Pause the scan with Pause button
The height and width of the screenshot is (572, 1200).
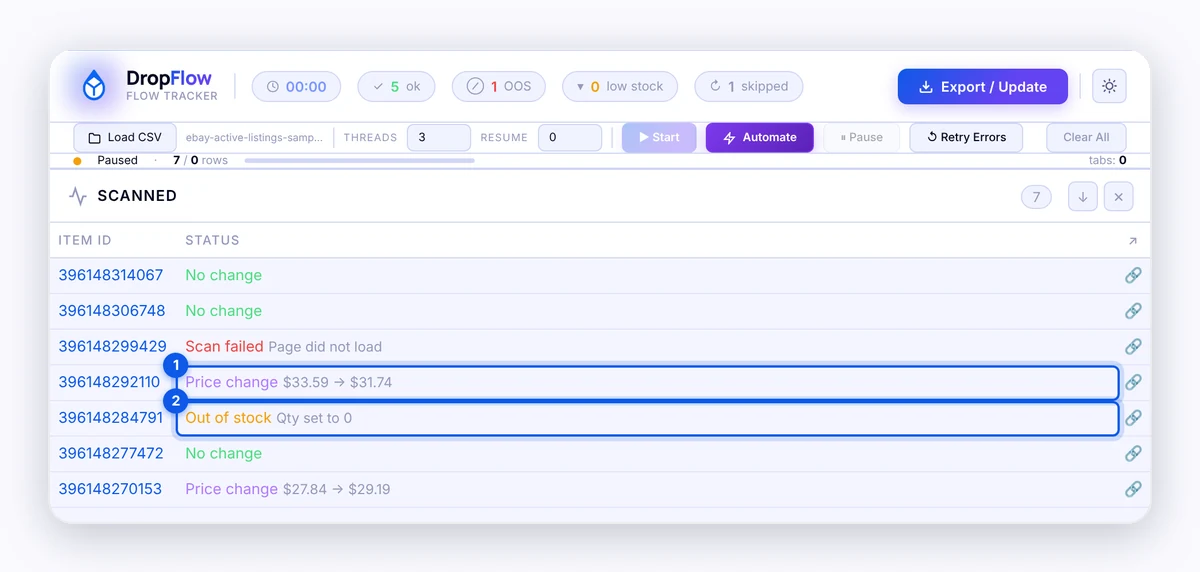[x=861, y=137]
